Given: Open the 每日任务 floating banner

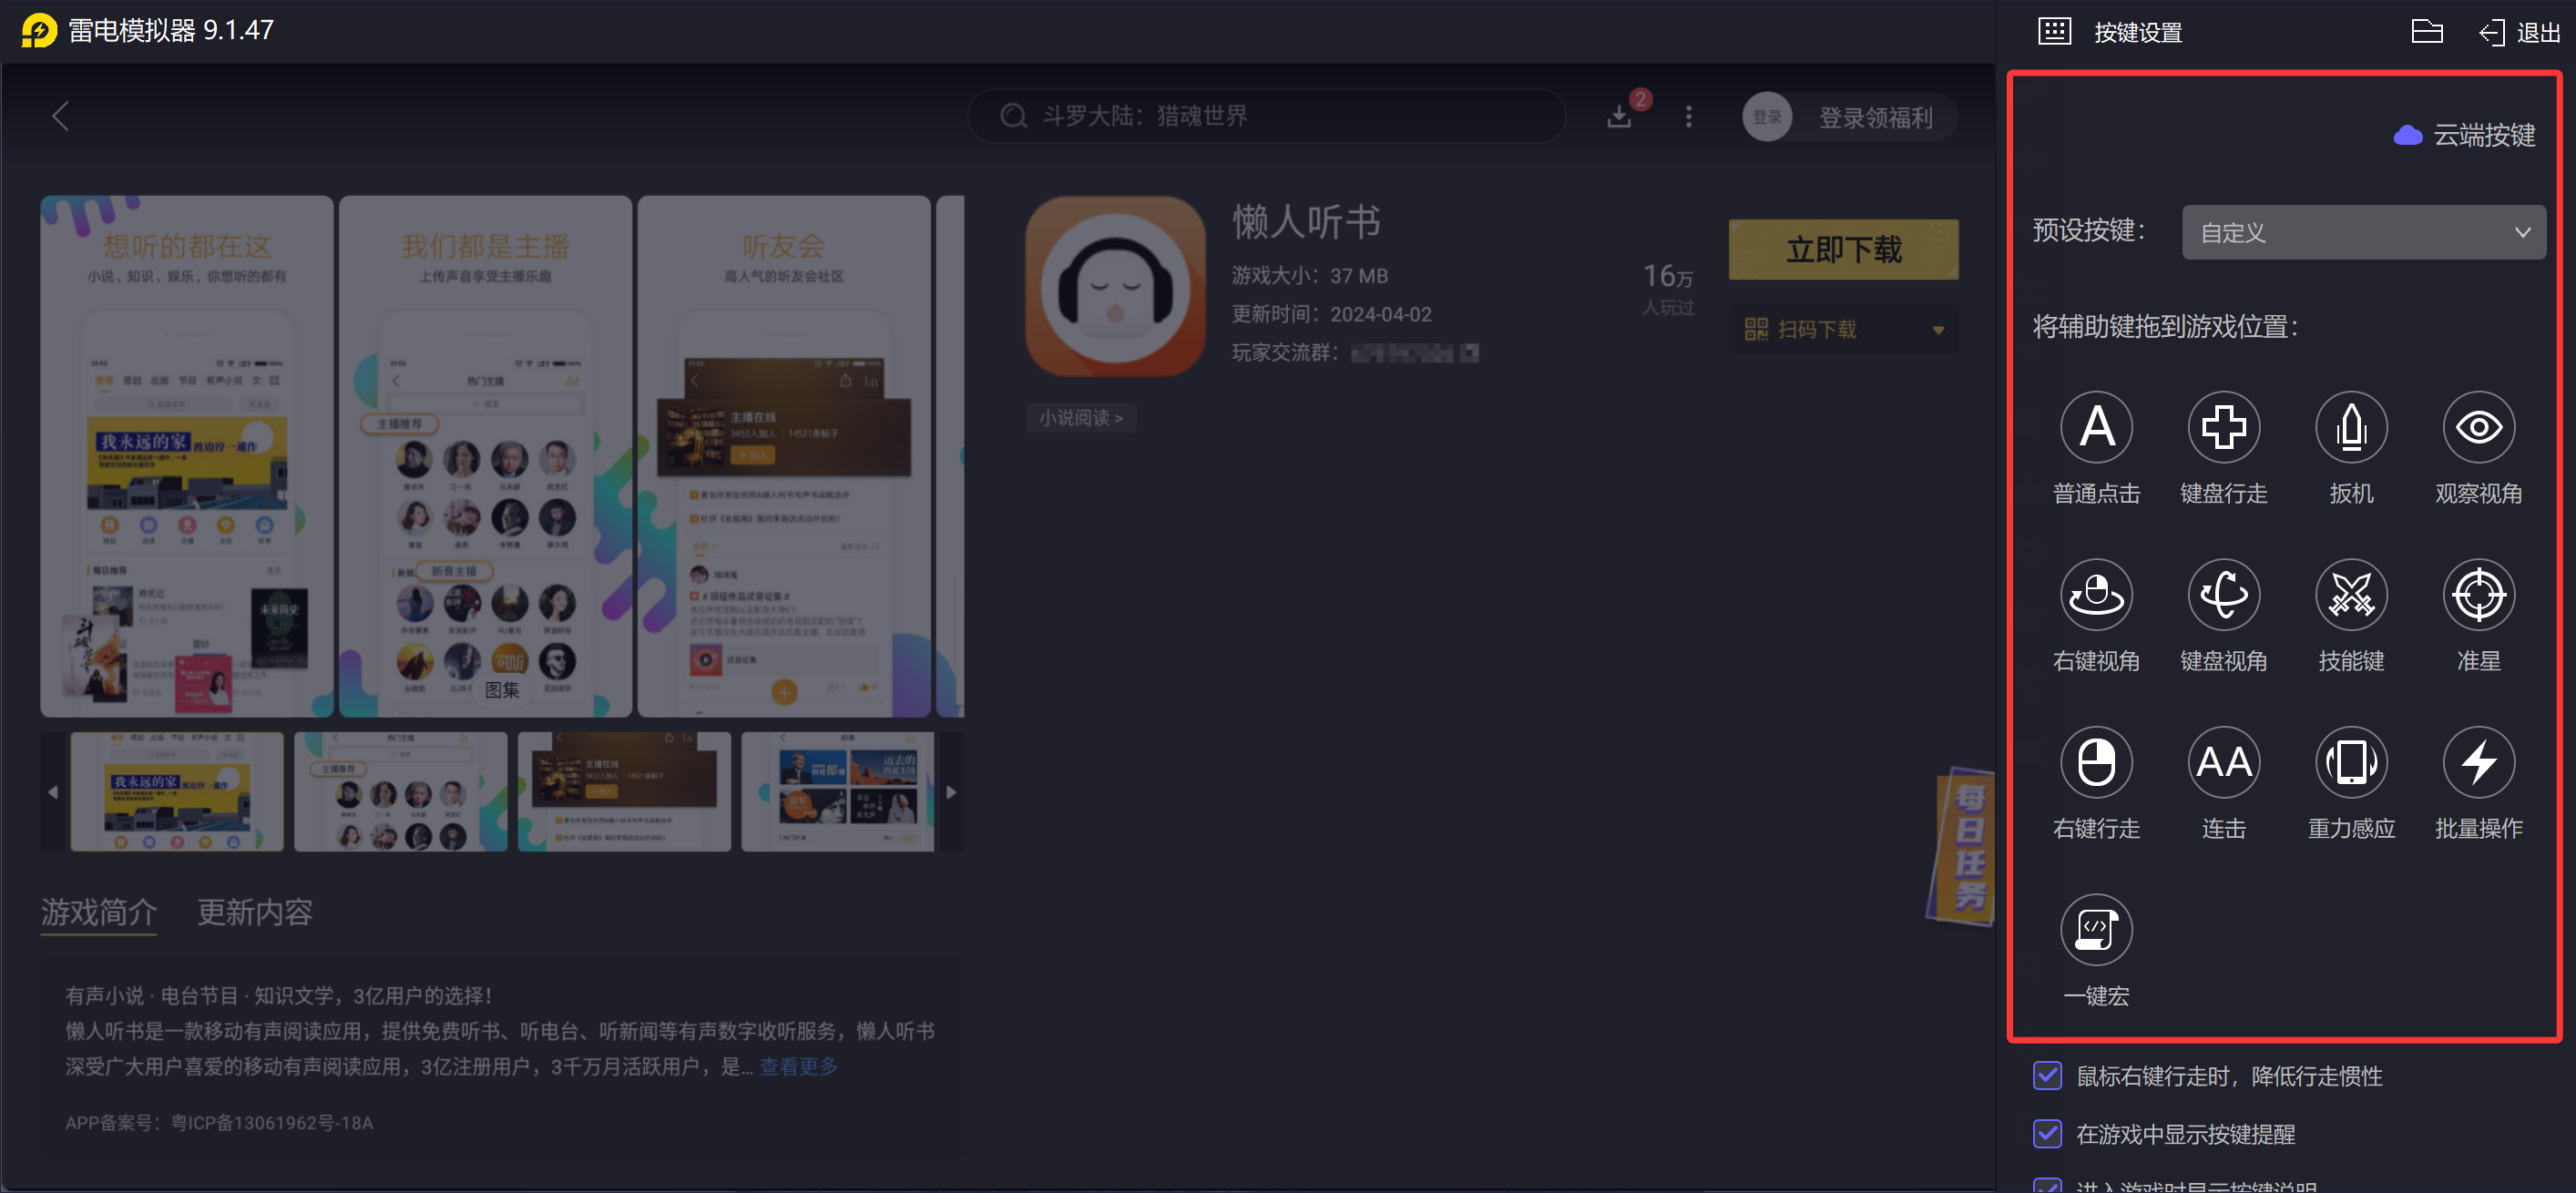Looking at the screenshot, I should point(1961,846).
